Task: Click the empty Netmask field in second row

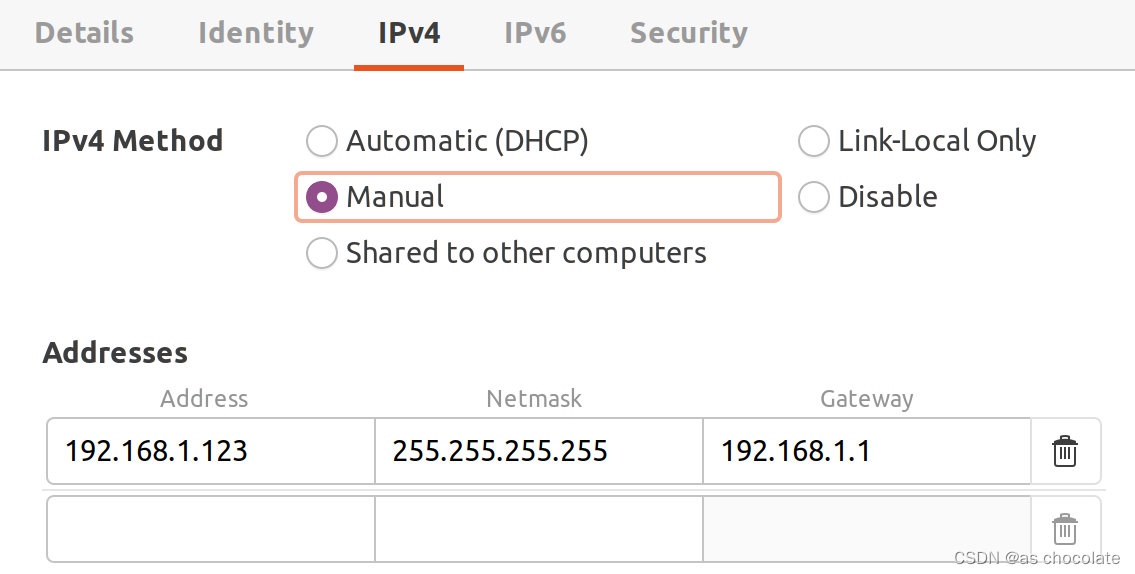Action: (539, 529)
